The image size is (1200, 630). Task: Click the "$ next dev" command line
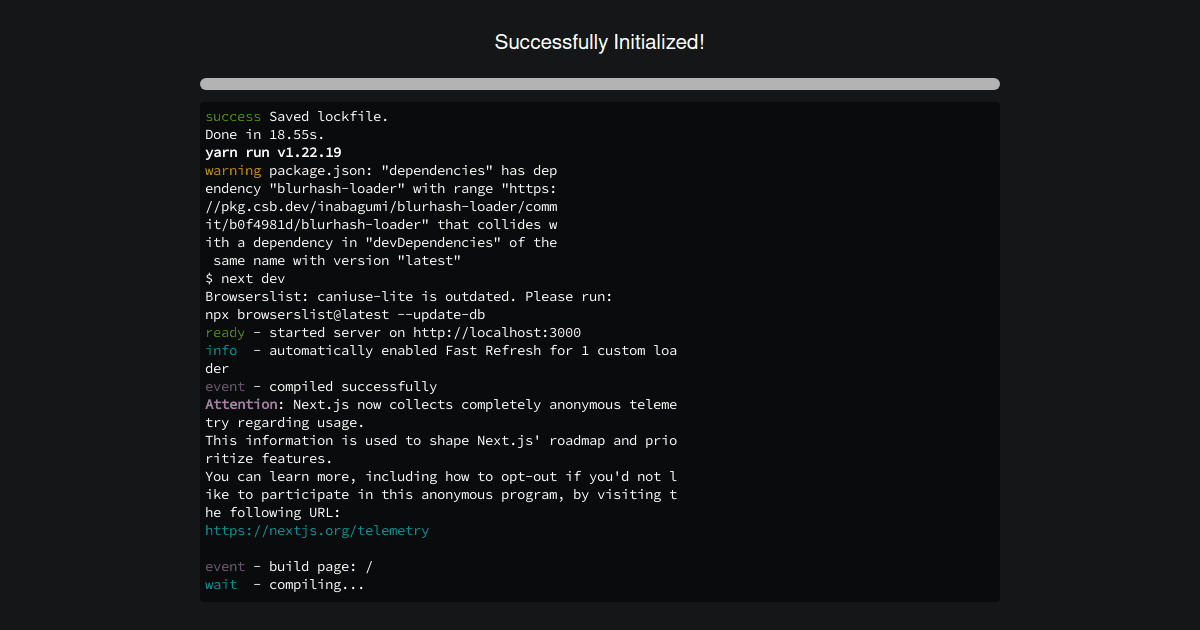click(245, 279)
